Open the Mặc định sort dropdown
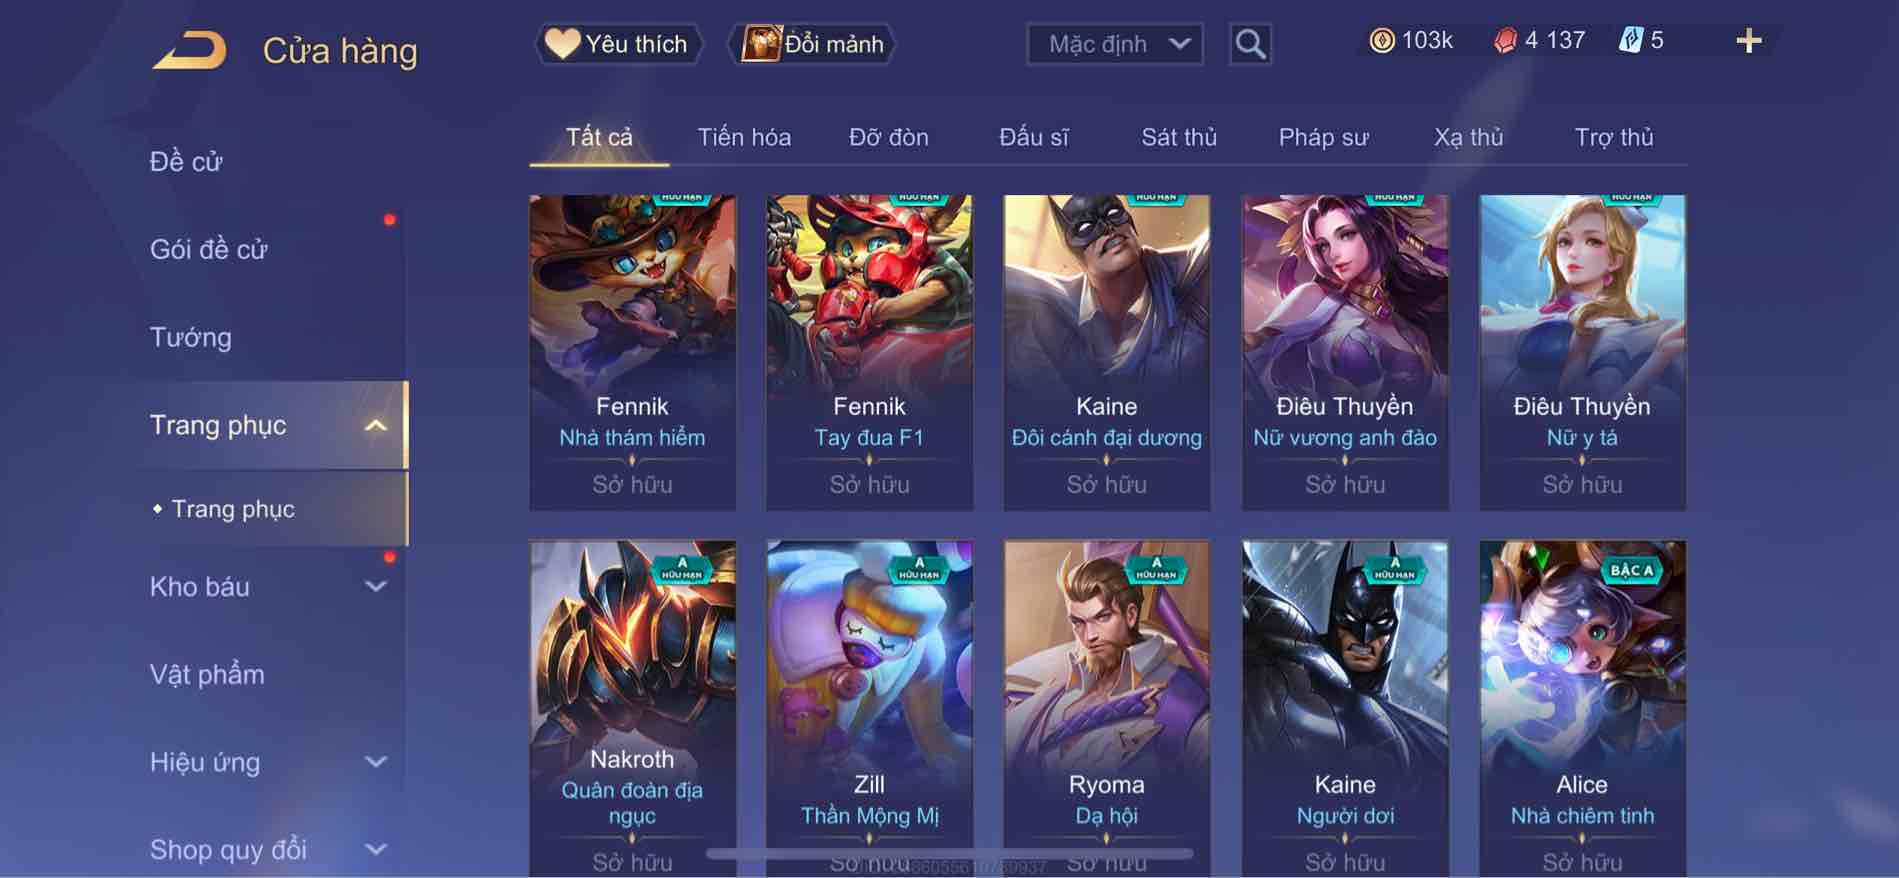This screenshot has width=1899, height=878. (x=1114, y=44)
